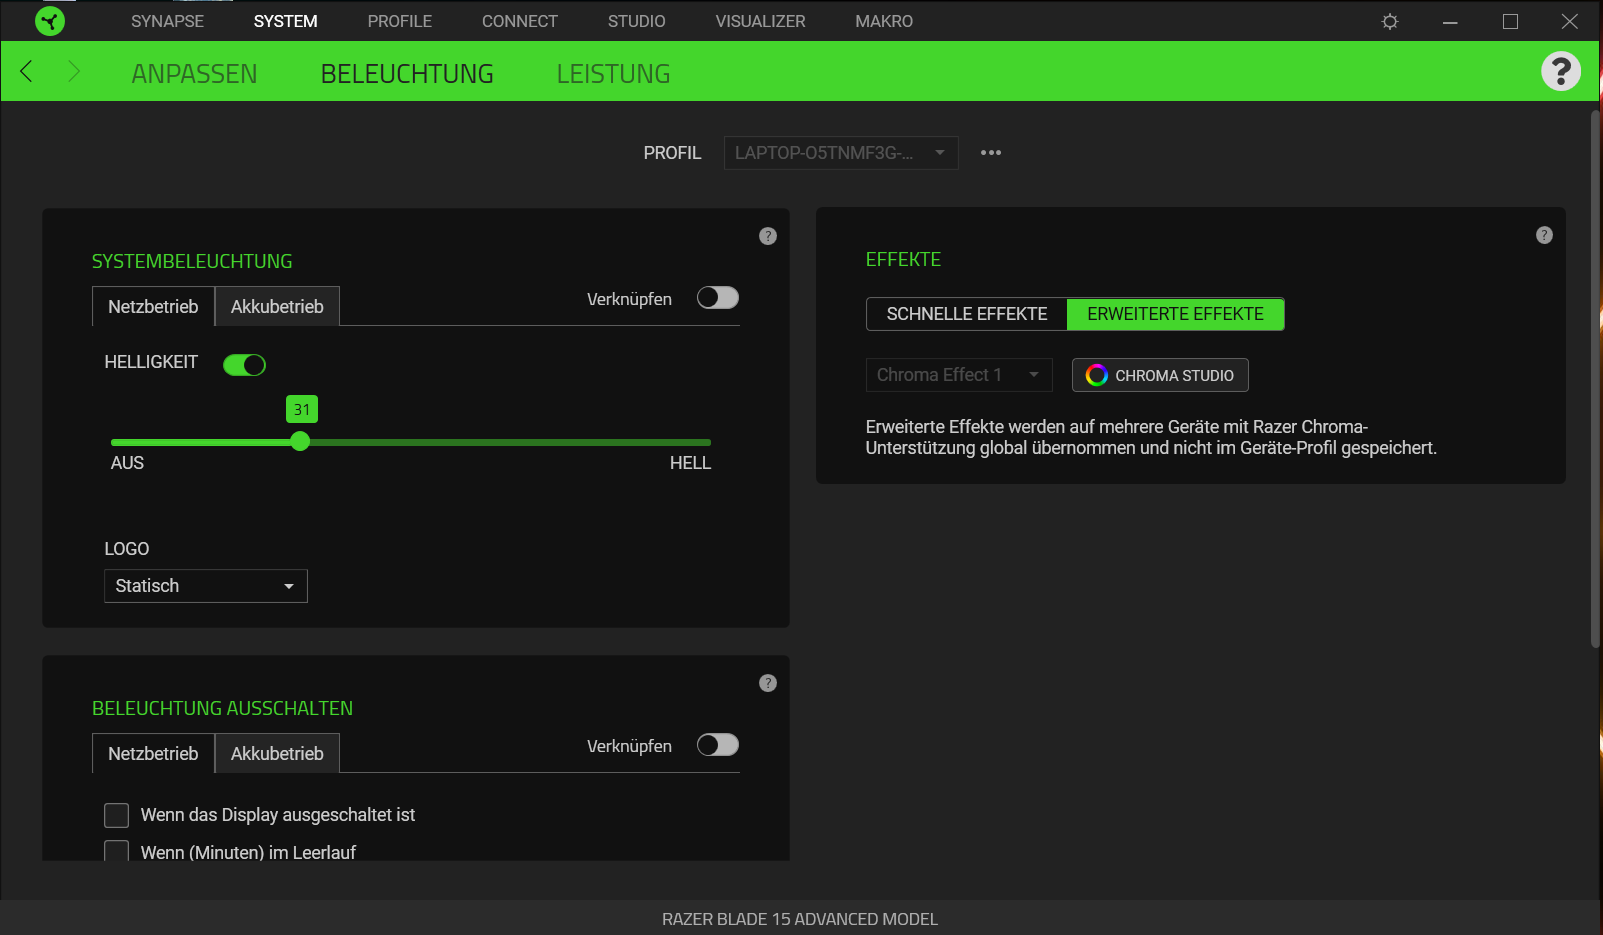Click the Razer logo icon

point(50,21)
